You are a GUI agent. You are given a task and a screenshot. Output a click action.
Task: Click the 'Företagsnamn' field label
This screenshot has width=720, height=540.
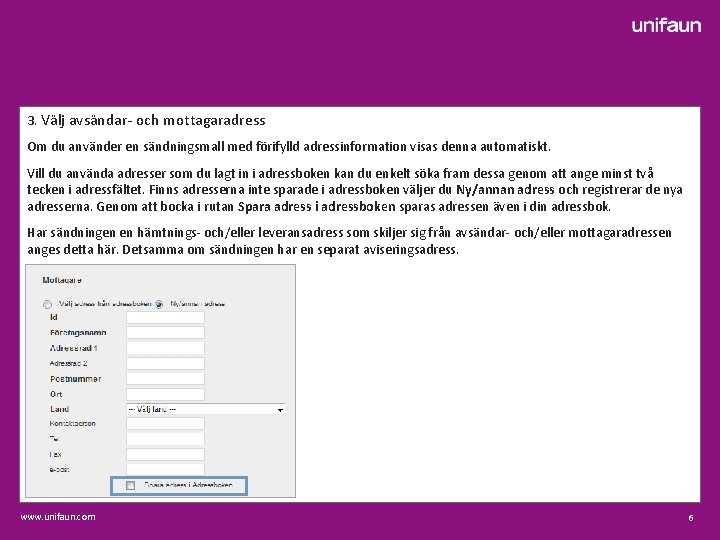pos(78,332)
